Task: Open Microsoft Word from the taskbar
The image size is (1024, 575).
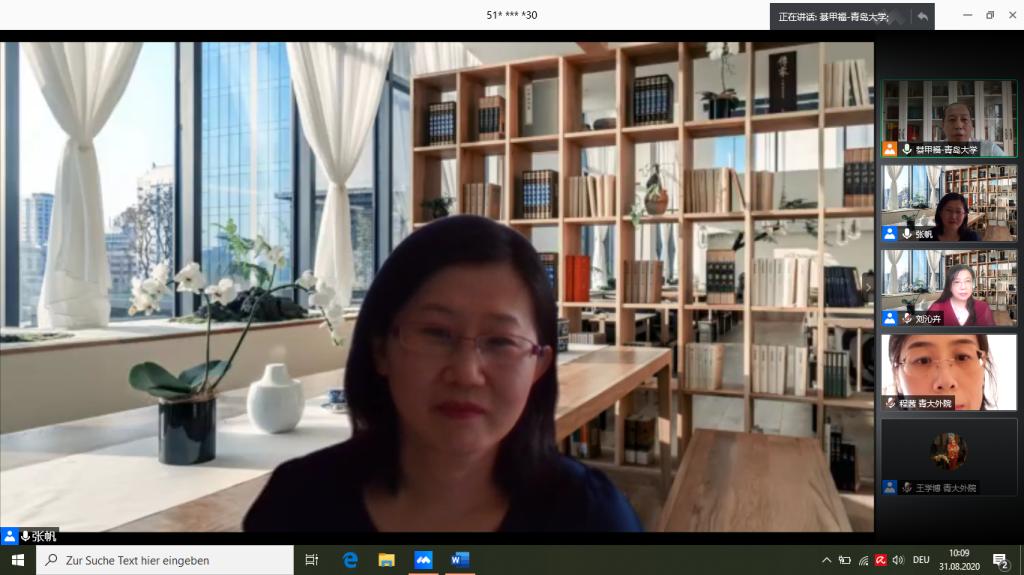Action: 459,560
